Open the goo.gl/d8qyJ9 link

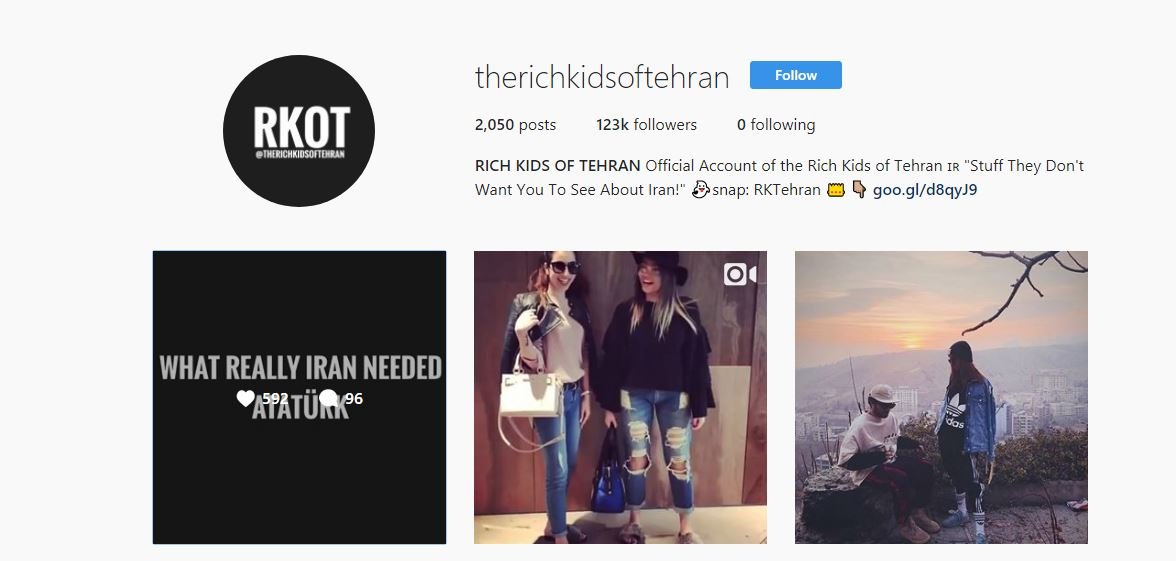pyautogui.click(x=925, y=190)
